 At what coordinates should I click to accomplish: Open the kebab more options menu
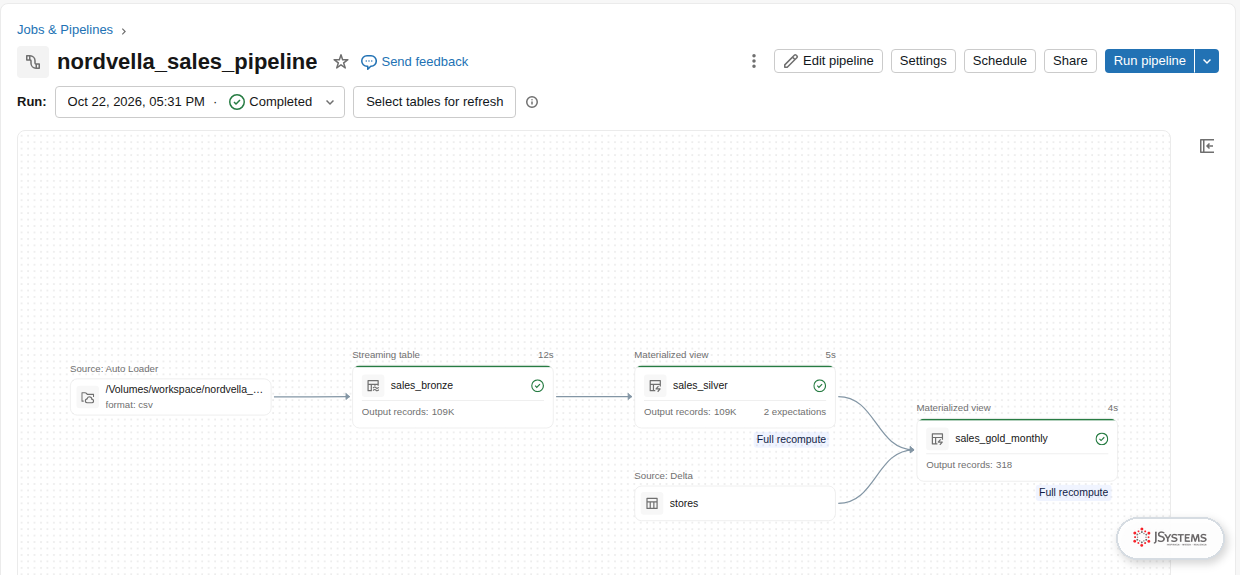[754, 61]
